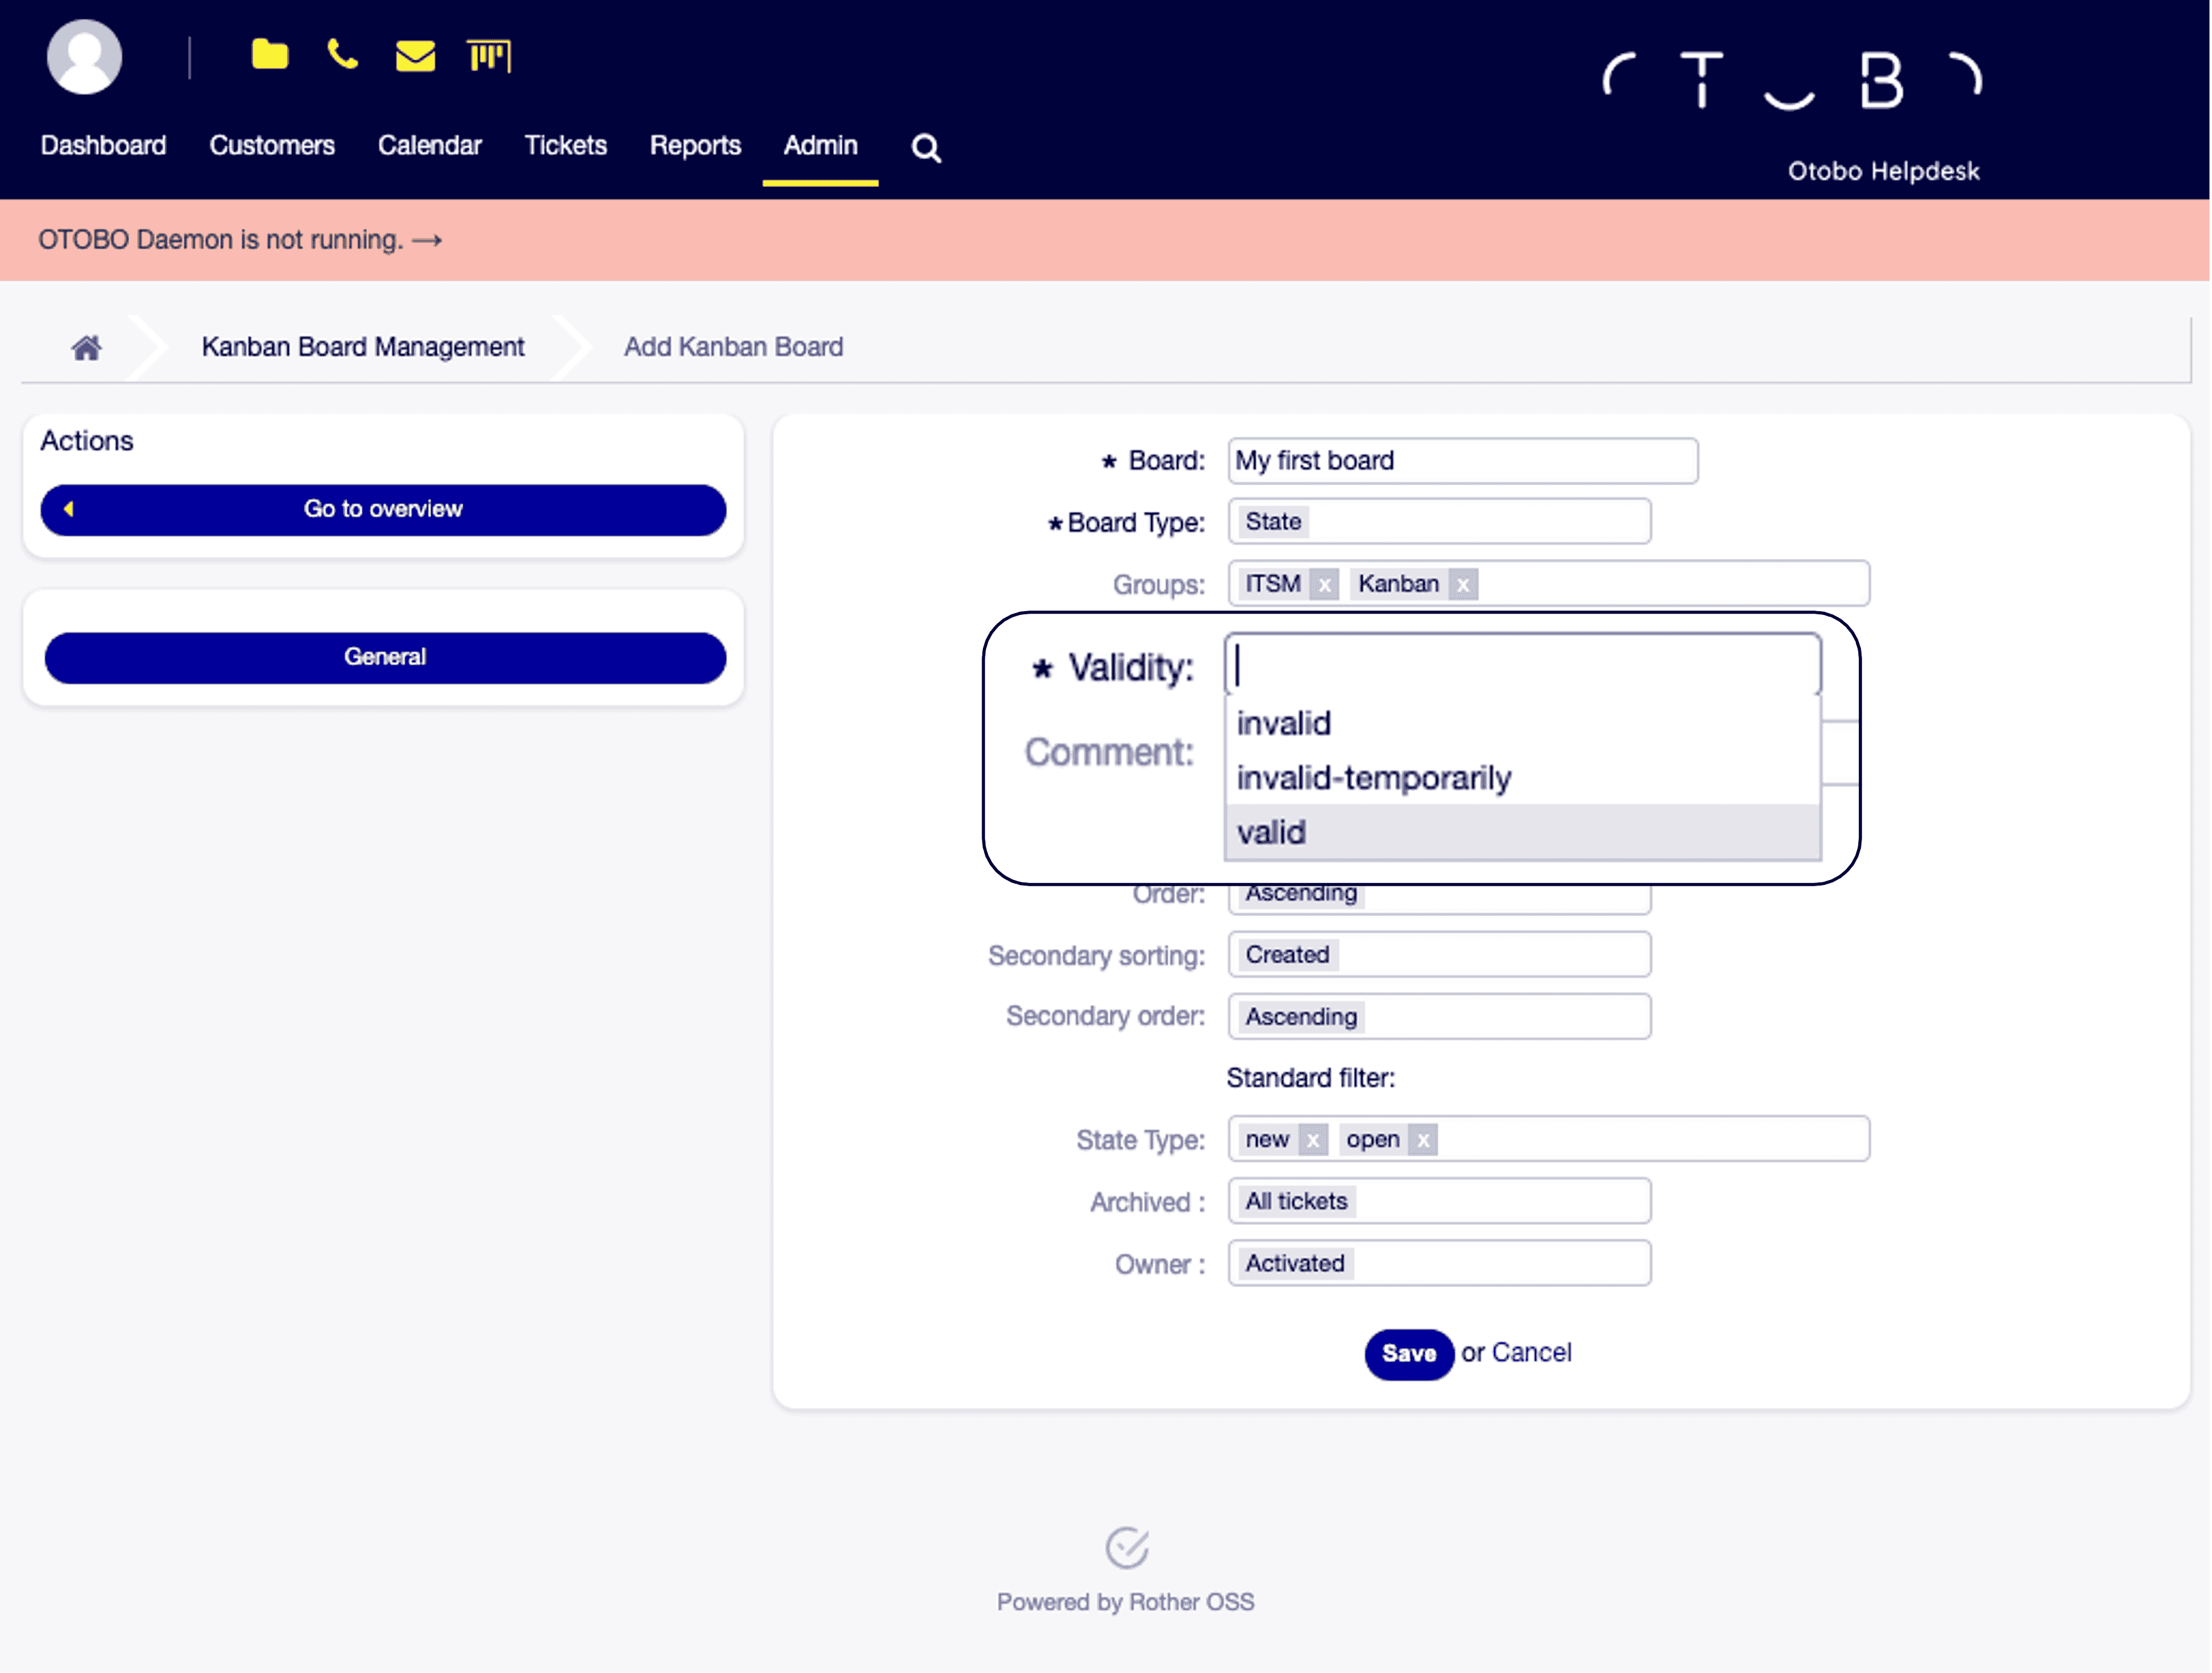Click 'Add Kanban Board' breadcrumb text
Viewport: 2212px width, 1673px height.
tap(733, 347)
